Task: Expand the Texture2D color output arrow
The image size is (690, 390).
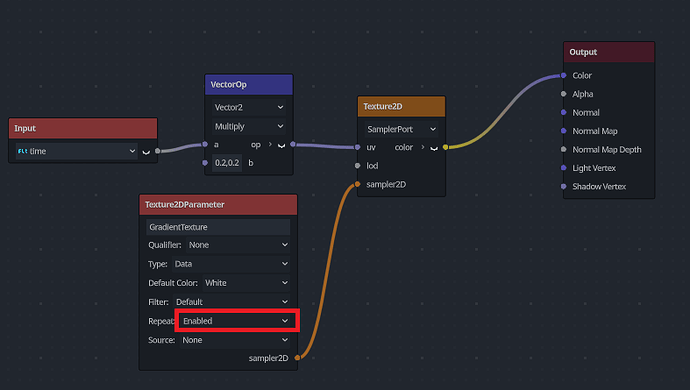Action: point(423,147)
